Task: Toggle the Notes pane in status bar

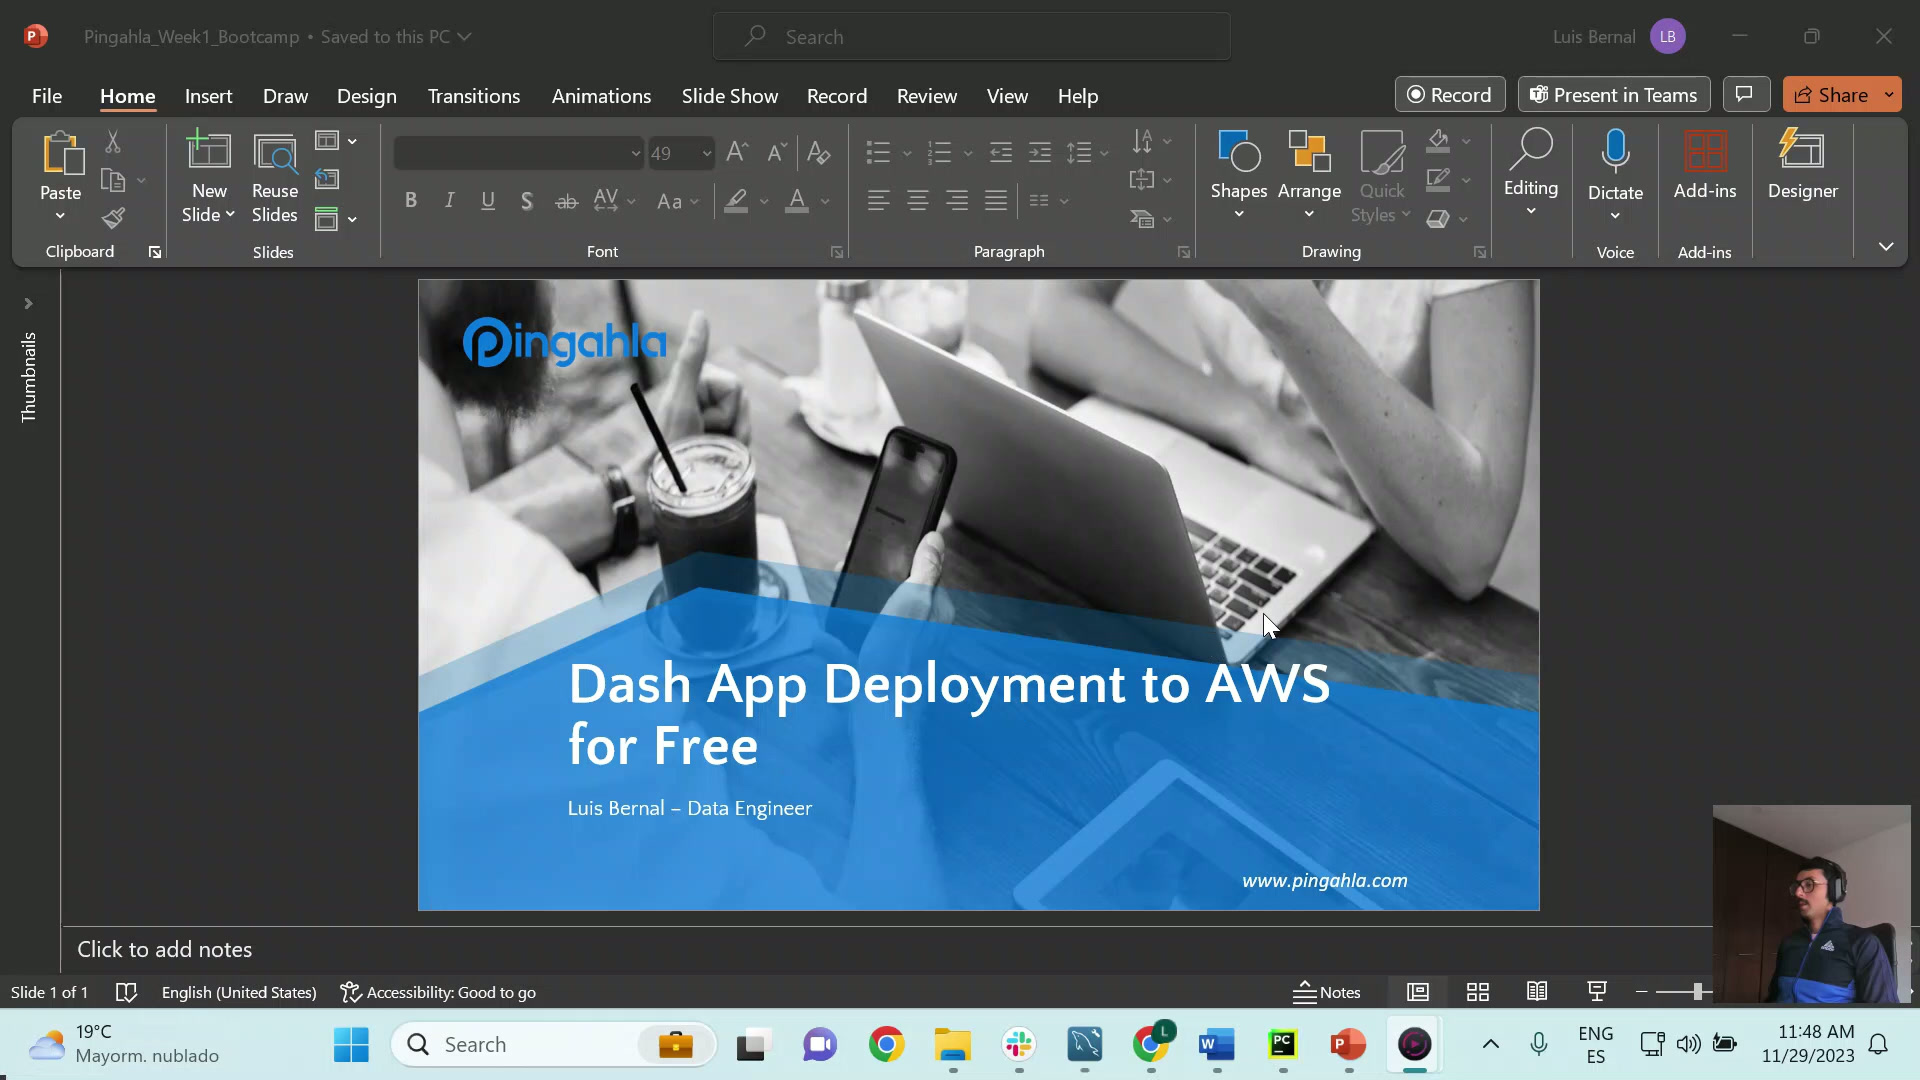Action: click(x=1327, y=992)
